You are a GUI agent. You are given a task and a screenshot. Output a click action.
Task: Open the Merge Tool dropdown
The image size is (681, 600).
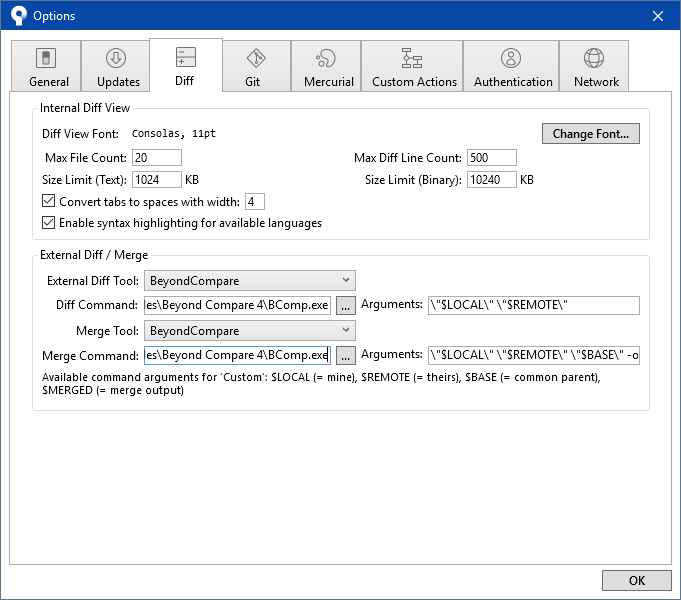[x=250, y=331]
